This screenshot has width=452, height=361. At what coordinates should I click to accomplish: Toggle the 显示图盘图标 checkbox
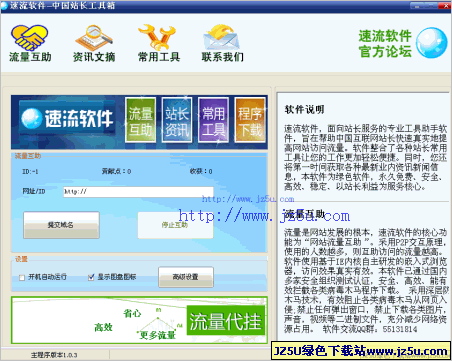pyautogui.click(x=91, y=277)
